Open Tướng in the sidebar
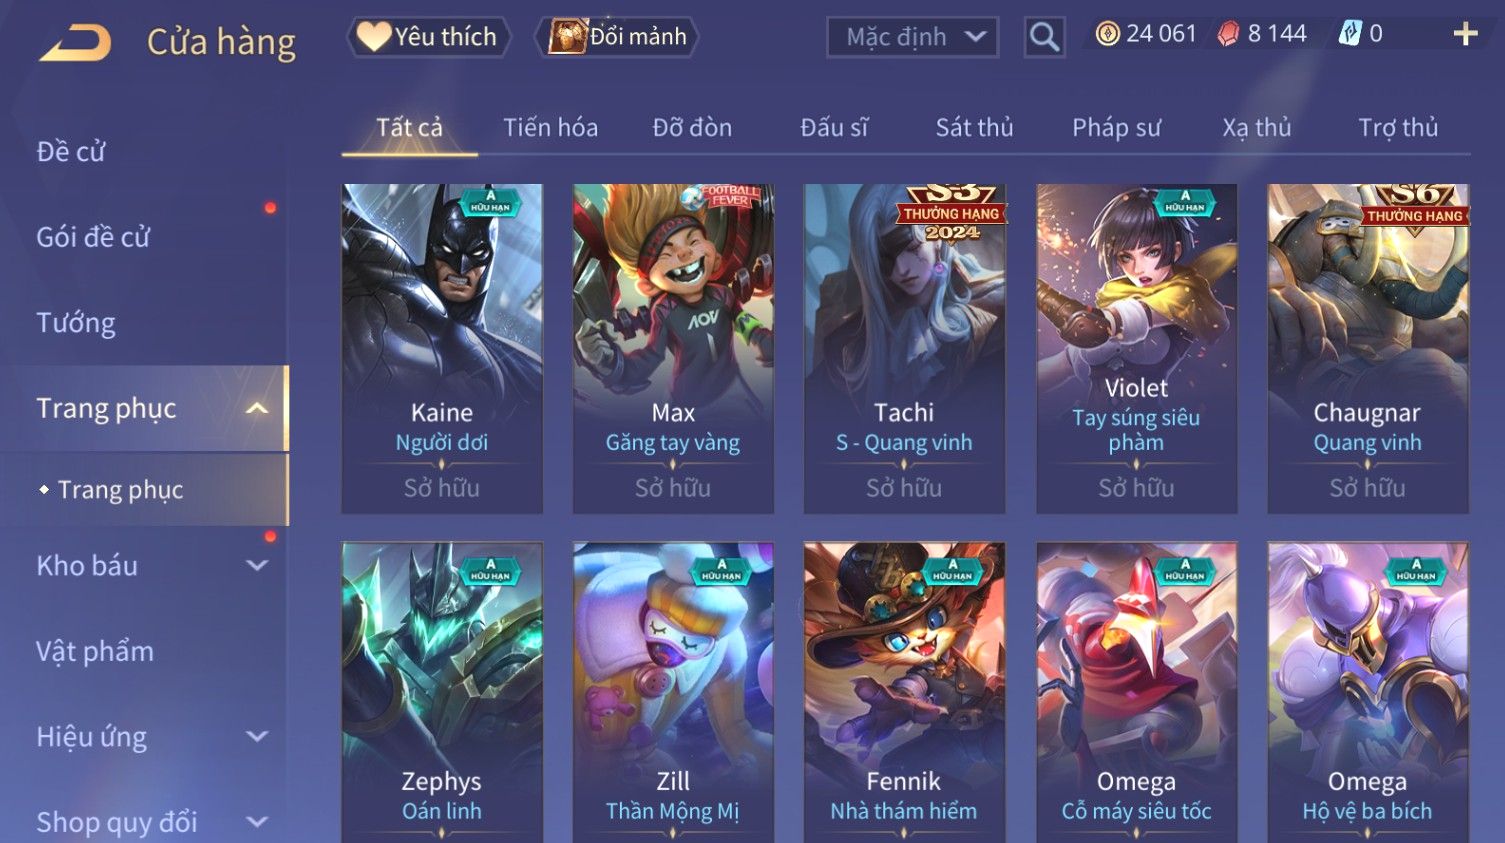The height and width of the screenshot is (843, 1505). tap(76, 323)
